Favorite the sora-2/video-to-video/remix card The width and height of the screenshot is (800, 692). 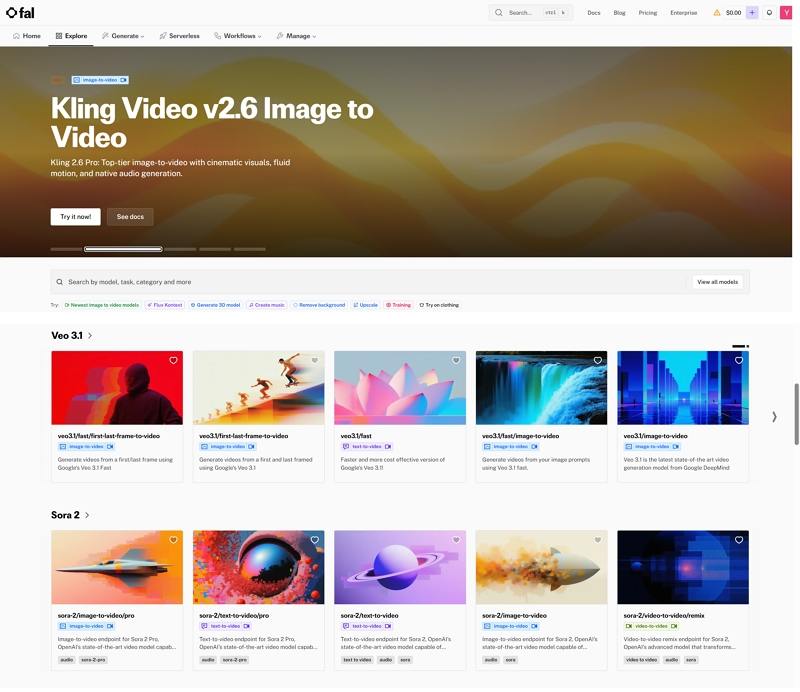click(739, 540)
